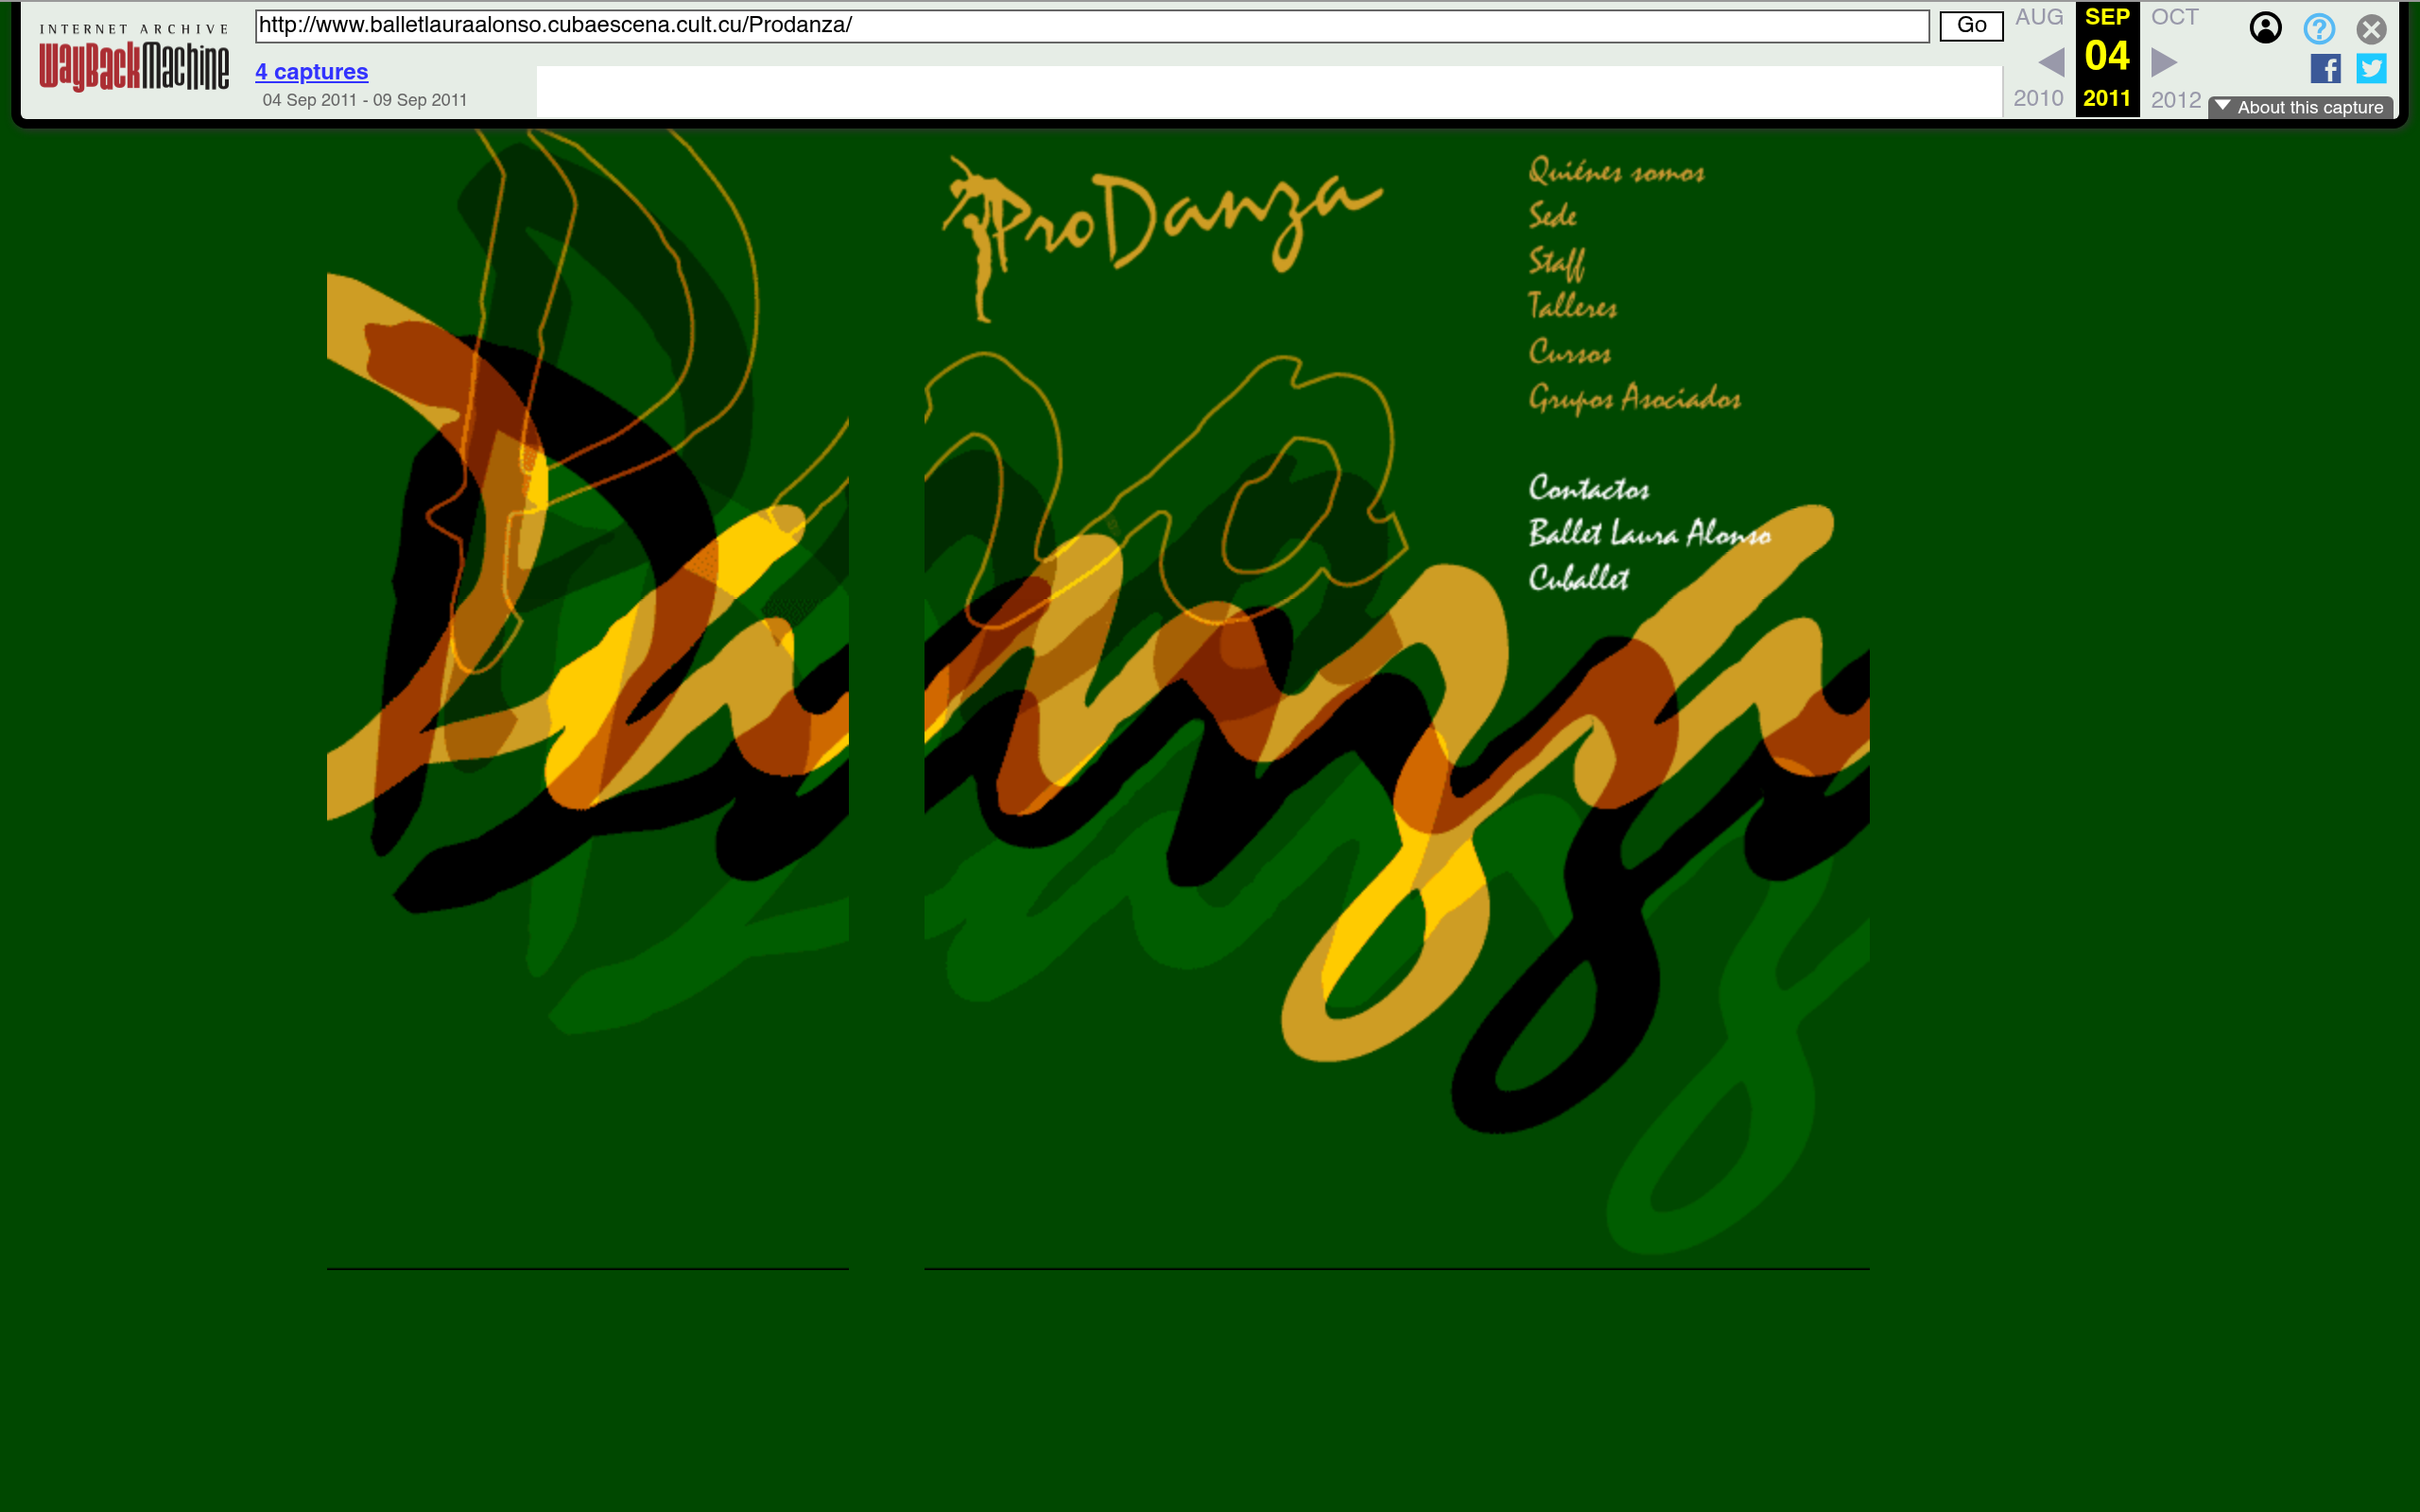
Task: Open the Grupos Asociados link
Action: point(1634,398)
